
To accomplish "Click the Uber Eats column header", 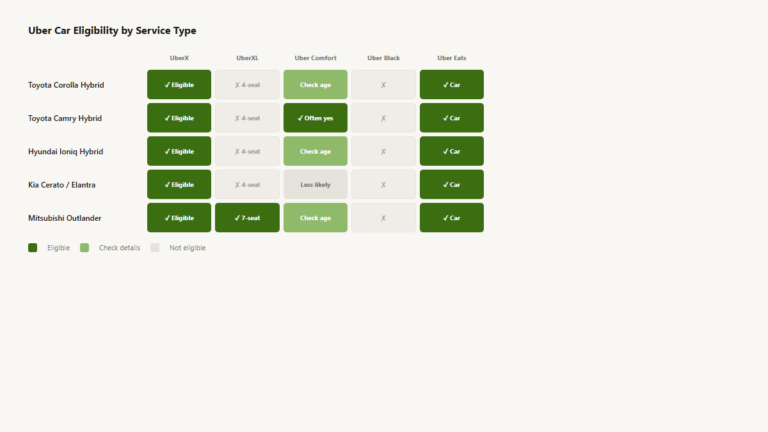I will pos(452,58).
